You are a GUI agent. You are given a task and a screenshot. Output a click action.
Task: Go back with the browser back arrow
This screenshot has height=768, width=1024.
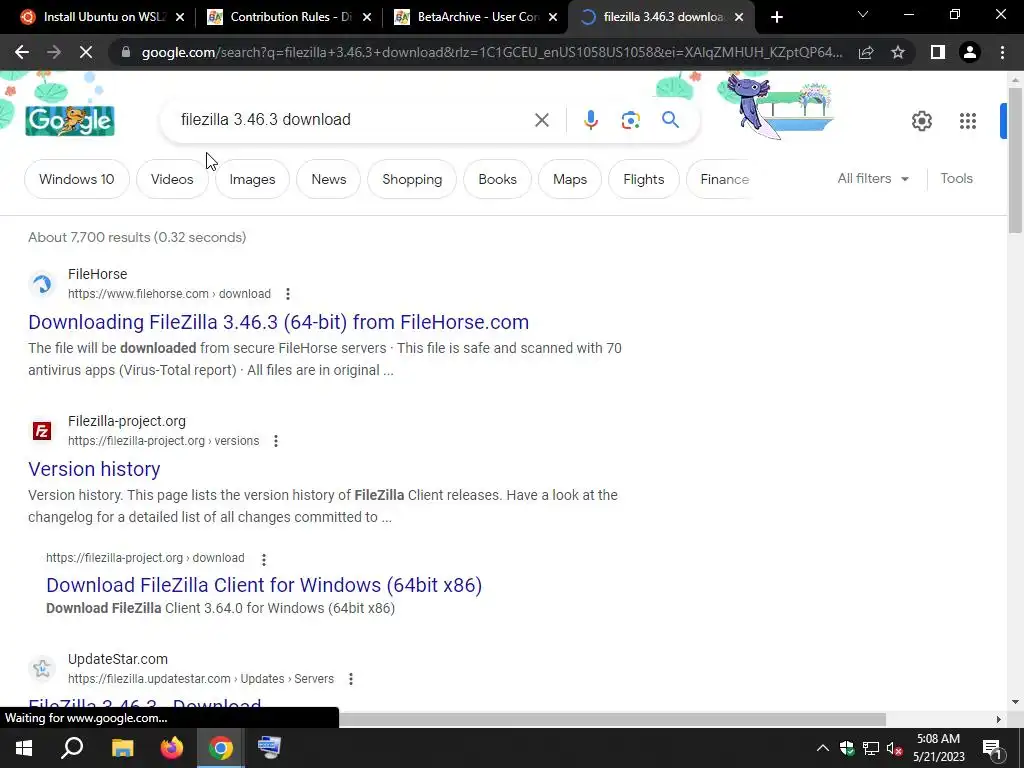pos(22,52)
